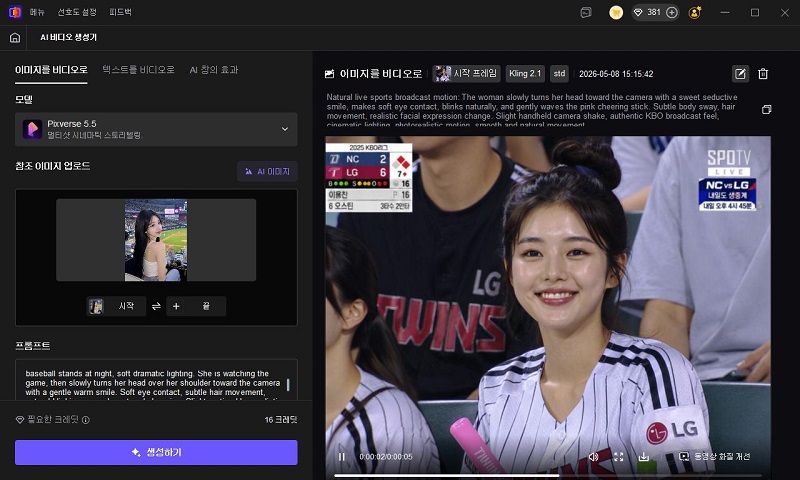The width and height of the screenshot is (800, 480).
Task: Download the generated video
Action: pos(644,457)
